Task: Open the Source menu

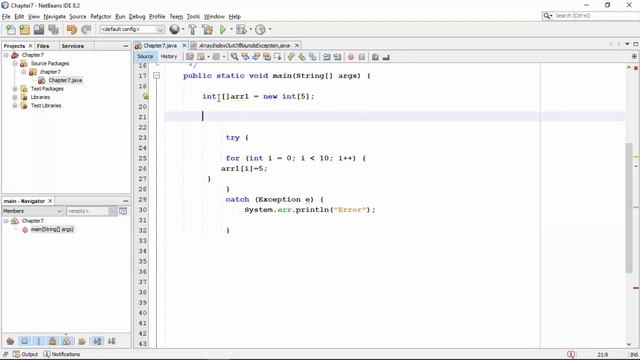Action: [78, 16]
